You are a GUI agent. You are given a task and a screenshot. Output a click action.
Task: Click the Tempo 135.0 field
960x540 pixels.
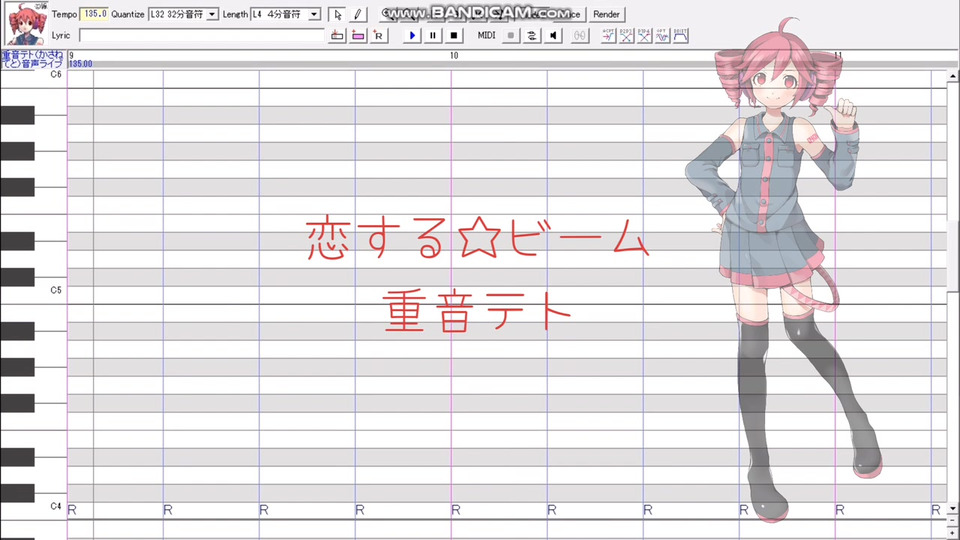click(x=94, y=13)
